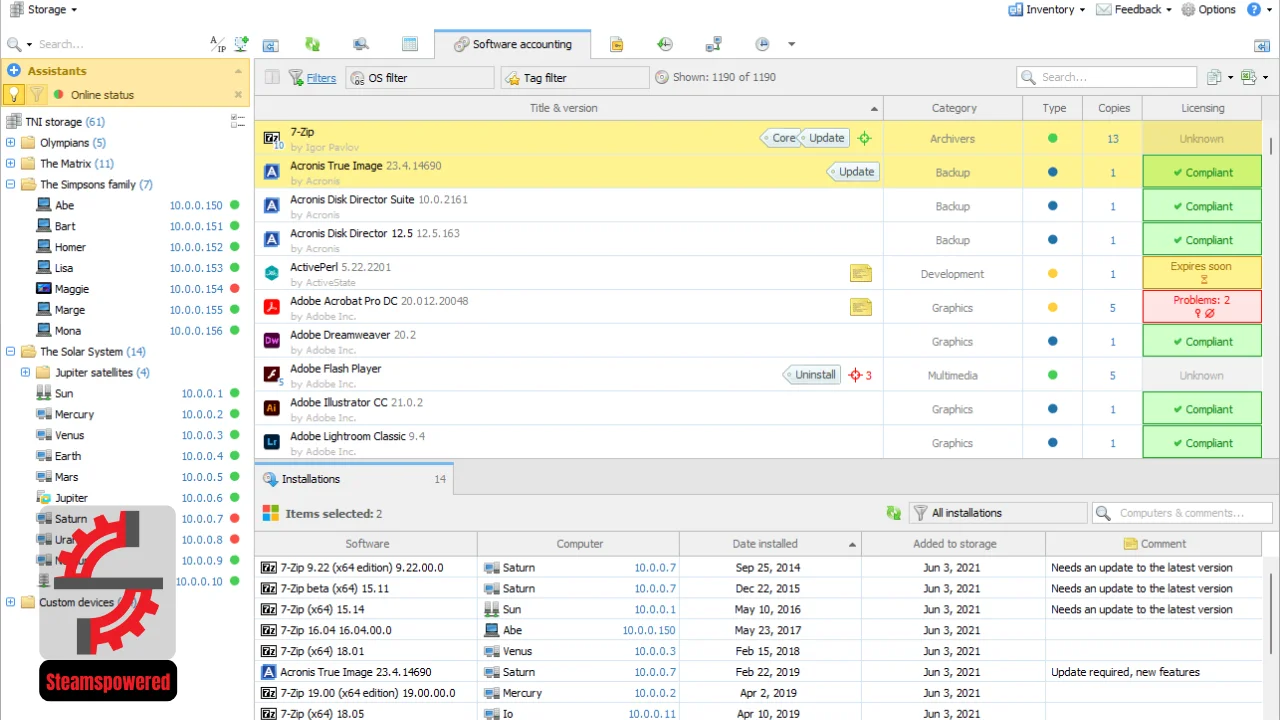The height and width of the screenshot is (720, 1280).
Task: Open the All installations filter dropdown
Action: coord(998,513)
